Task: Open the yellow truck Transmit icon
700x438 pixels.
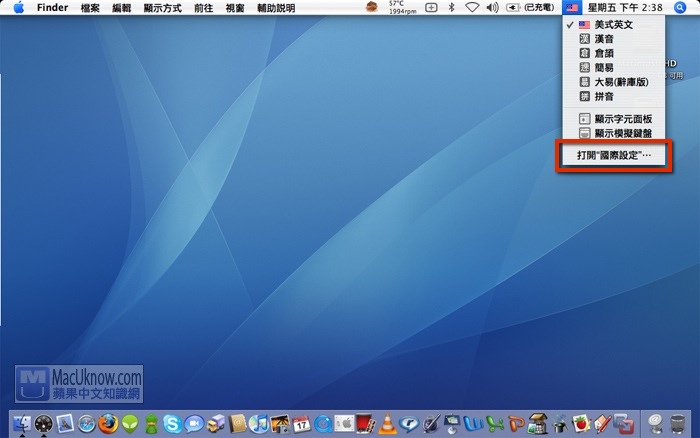Action: (216, 423)
